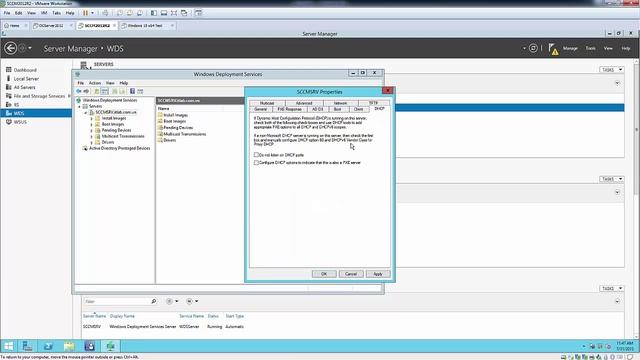Open Server Manager Tools menu

tap(591, 48)
